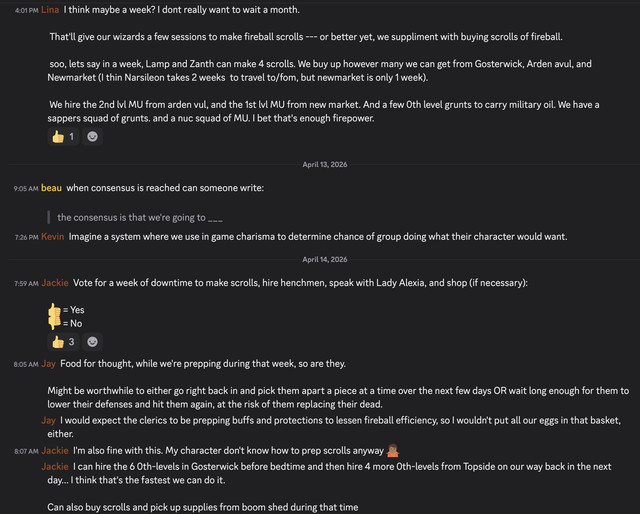The image size is (640, 514).
Task: Click second Jay username before 'I would expect'
Action: (x=48, y=421)
